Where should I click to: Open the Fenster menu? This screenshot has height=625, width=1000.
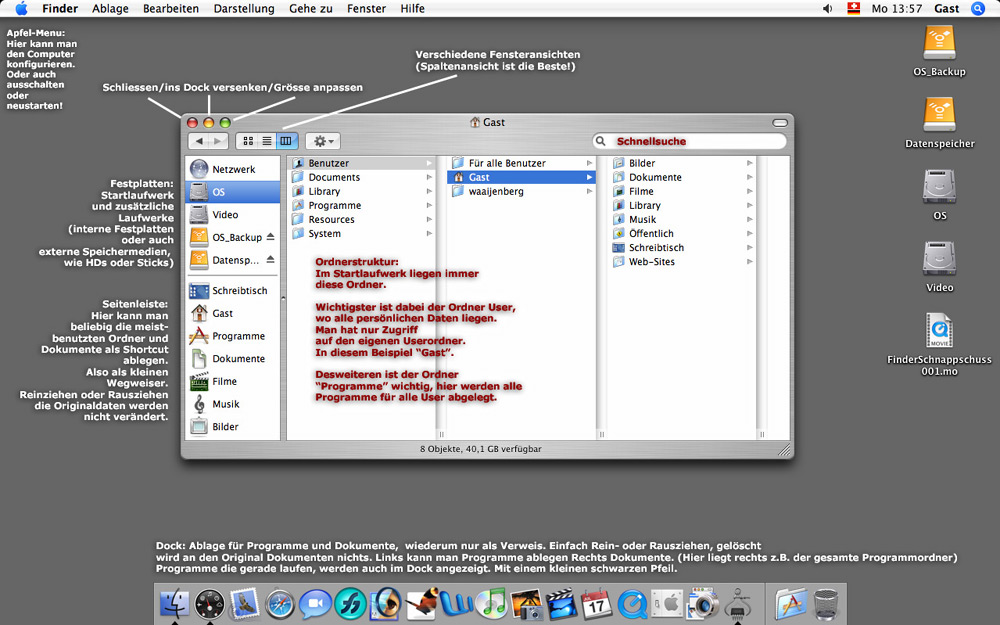point(366,8)
